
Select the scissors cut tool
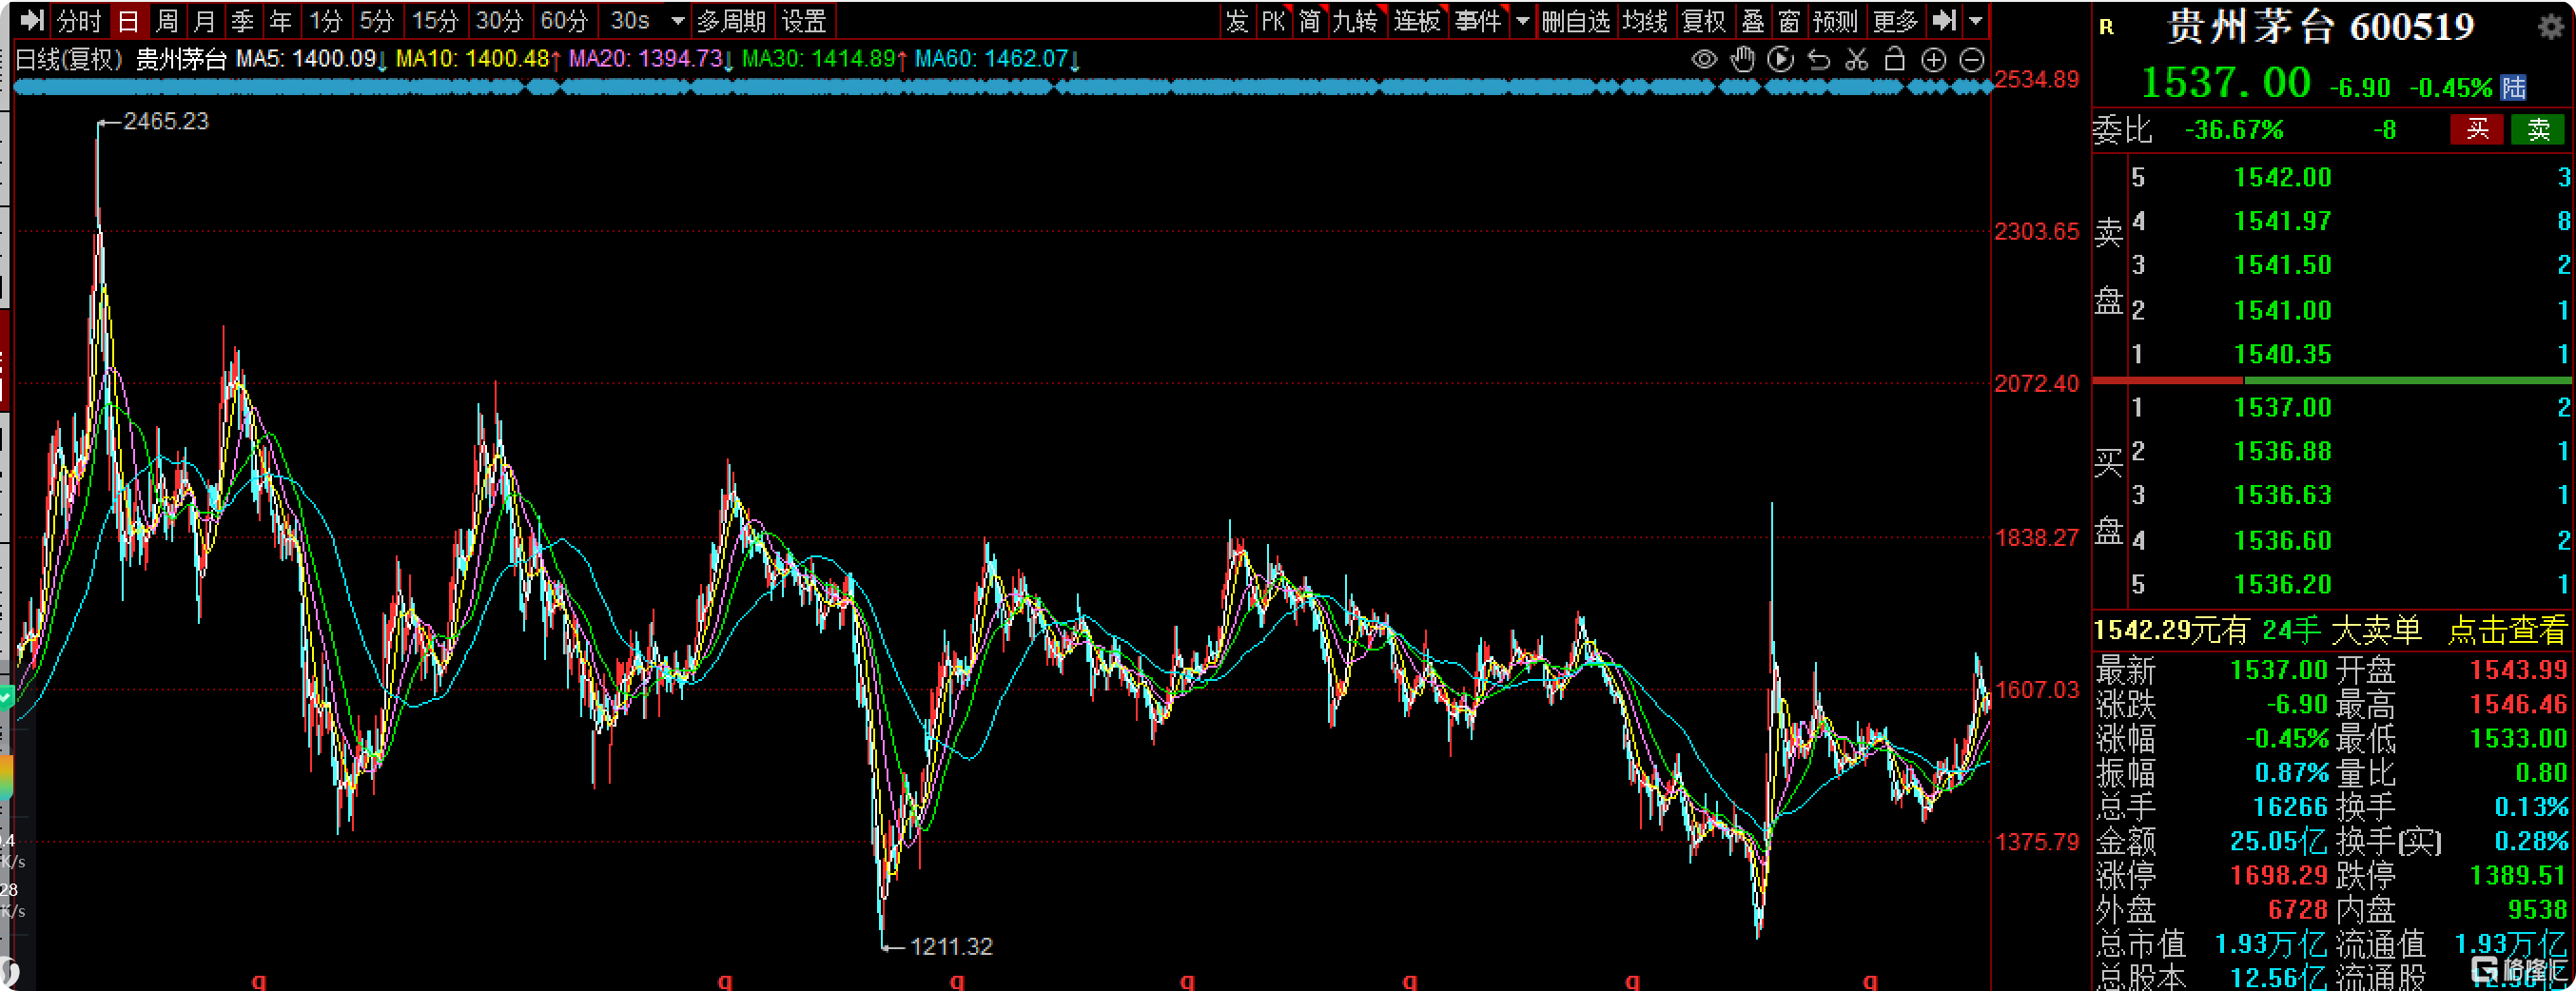pos(1857,60)
